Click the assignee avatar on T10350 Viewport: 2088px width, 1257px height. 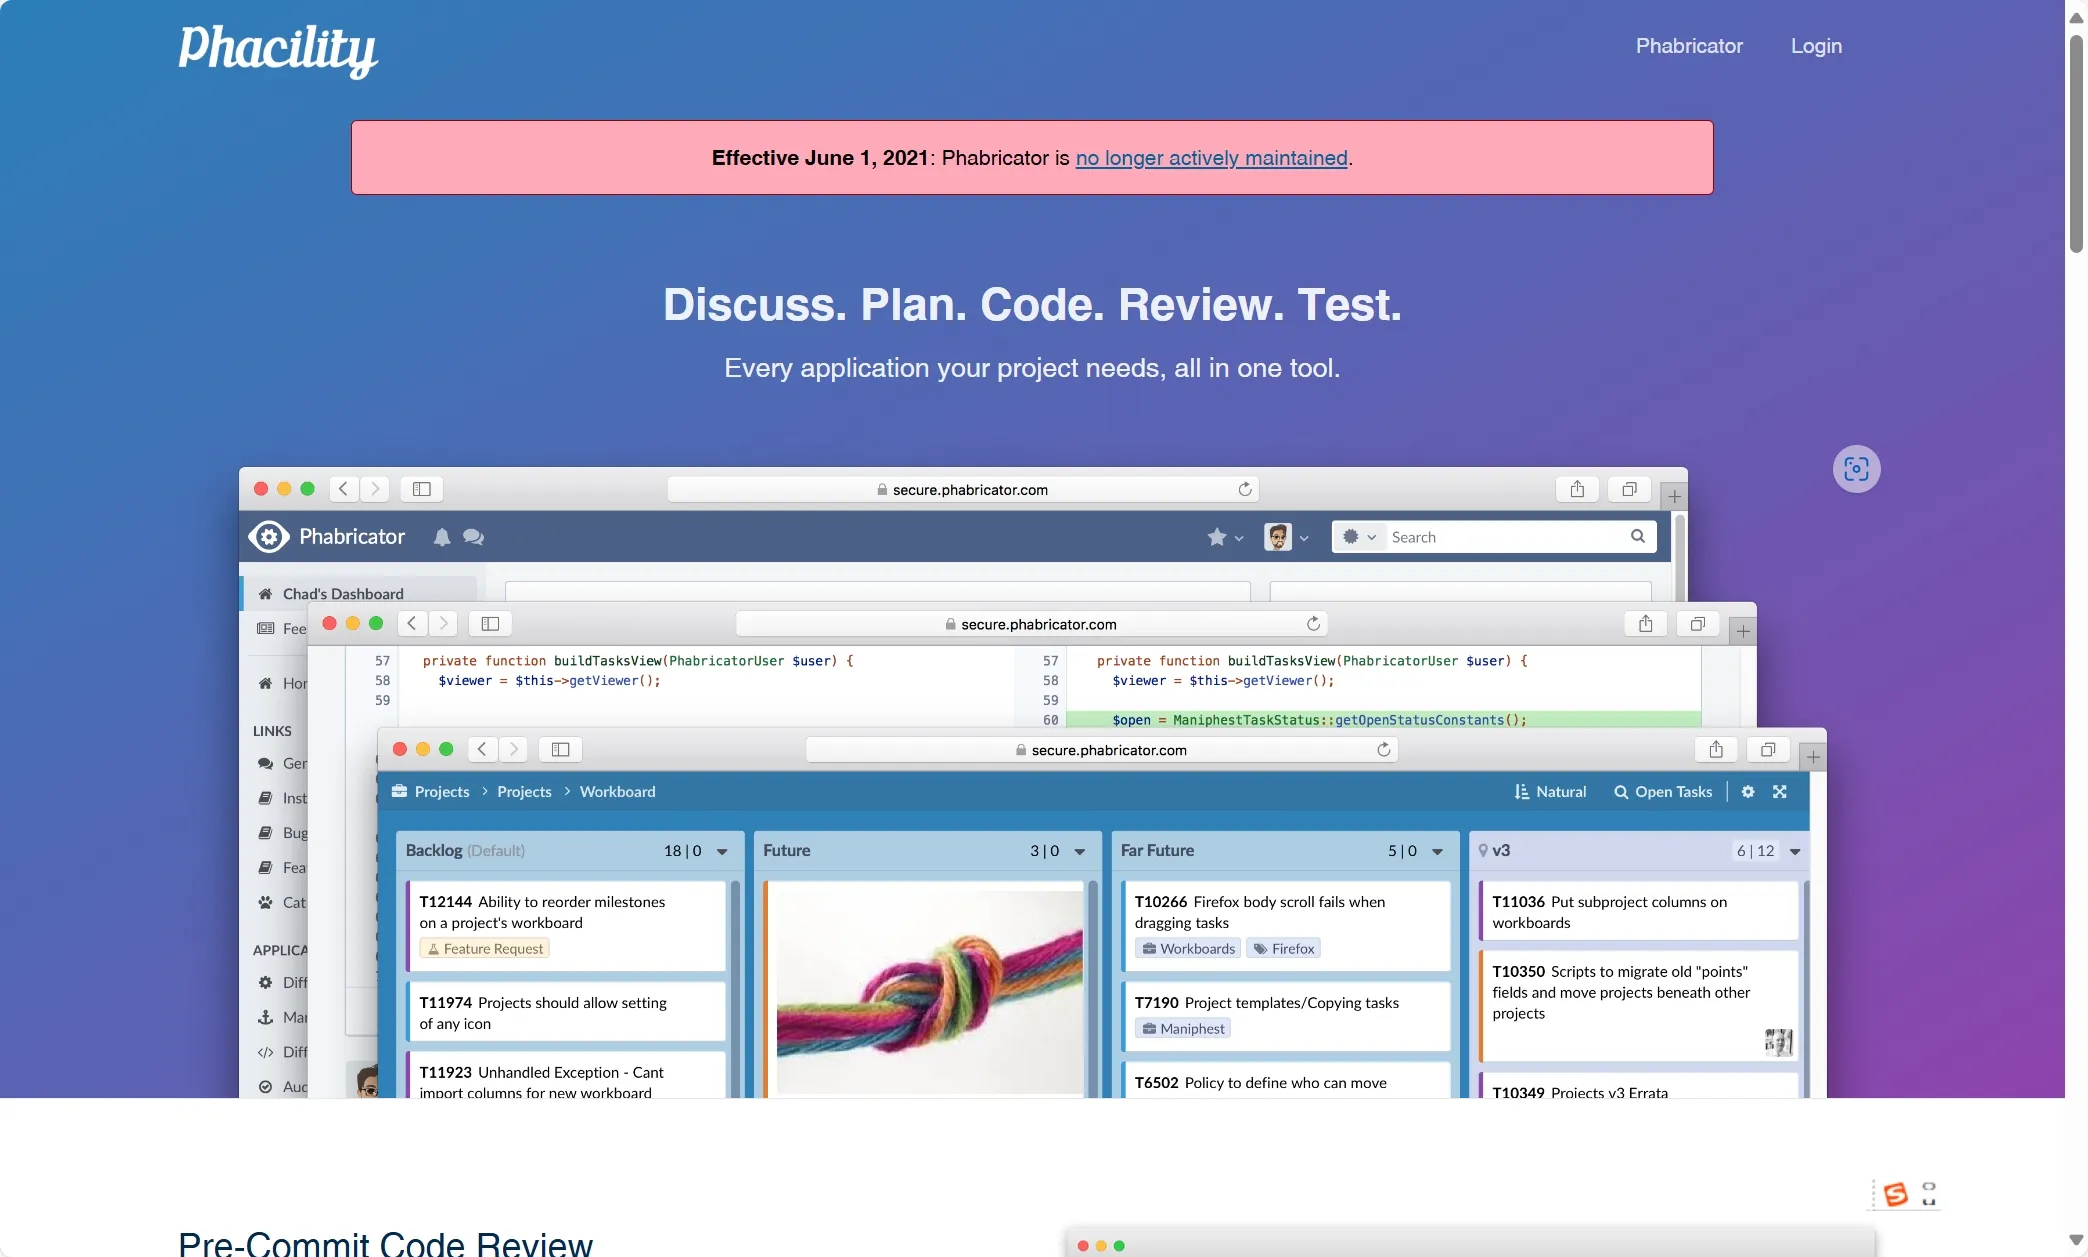point(1778,1041)
